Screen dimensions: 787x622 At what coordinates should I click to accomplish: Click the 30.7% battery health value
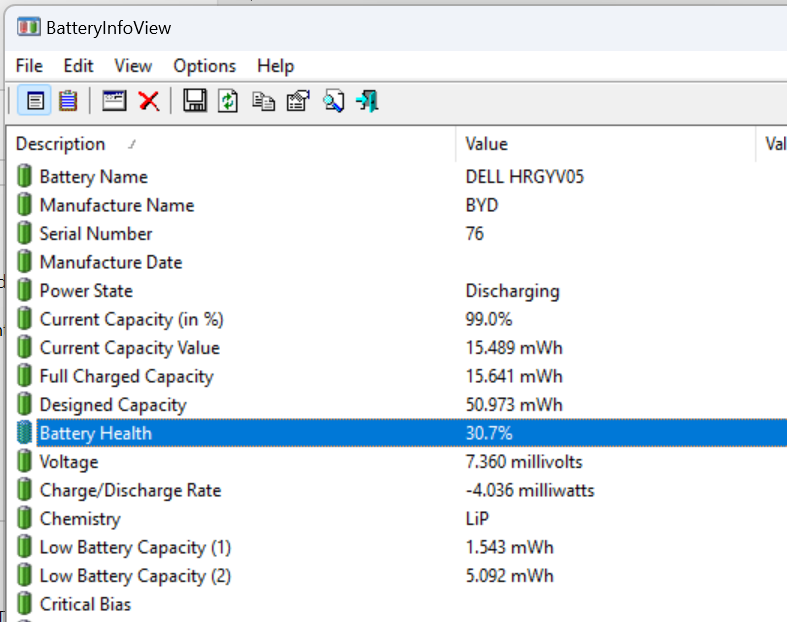click(489, 433)
